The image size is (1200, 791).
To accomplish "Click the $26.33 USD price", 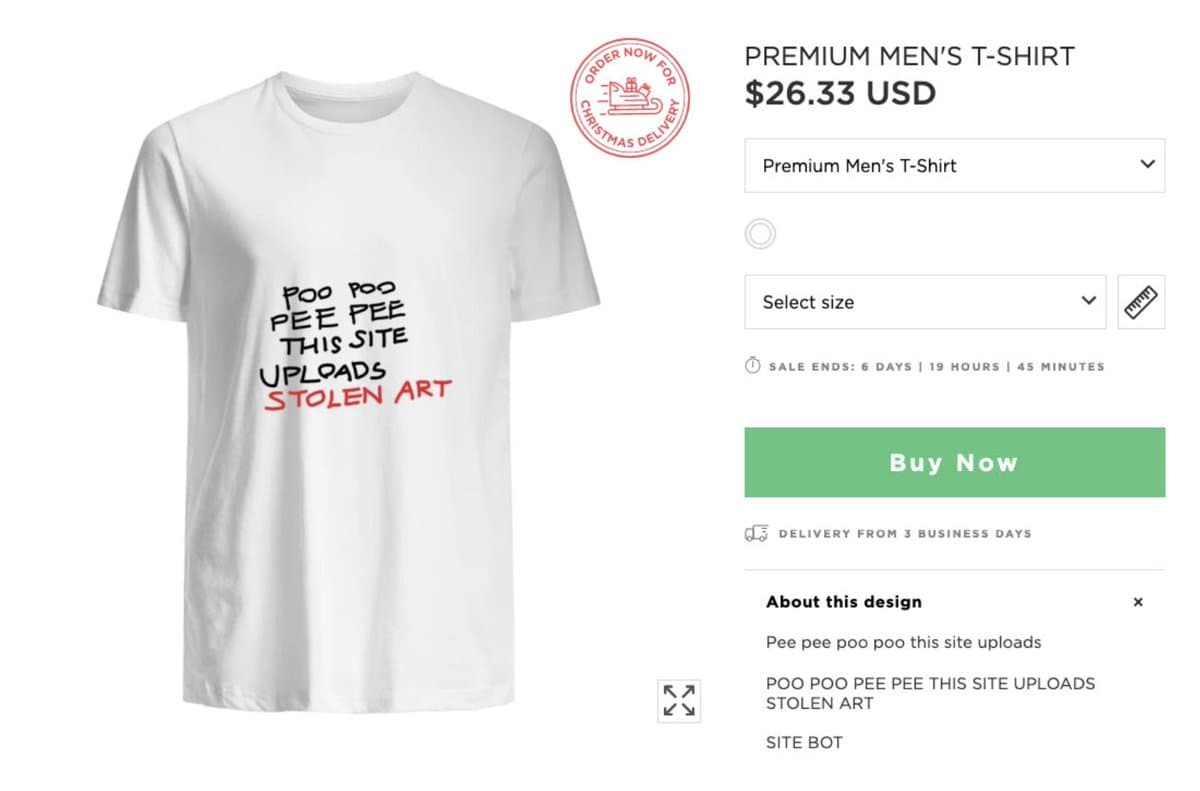I will (840, 93).
